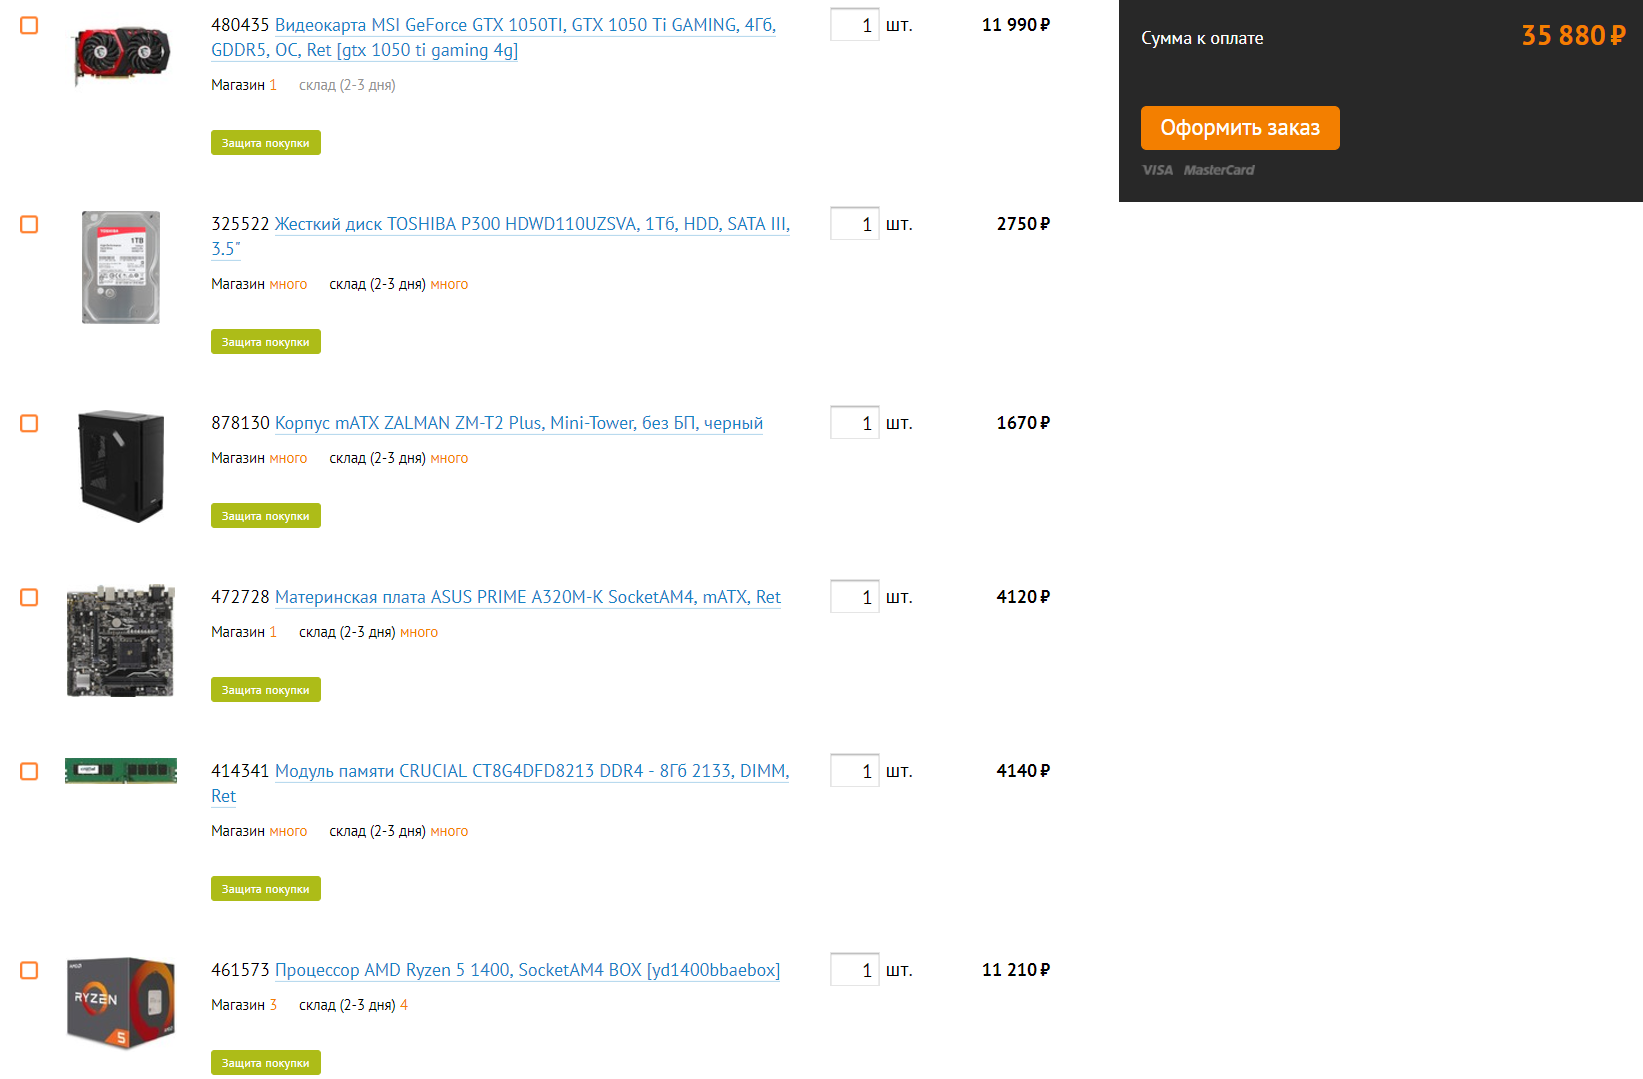Click the ASUS motherboard thumbnail
The width and height of the screenshot is (1643, 1079).
coord(121,640)
